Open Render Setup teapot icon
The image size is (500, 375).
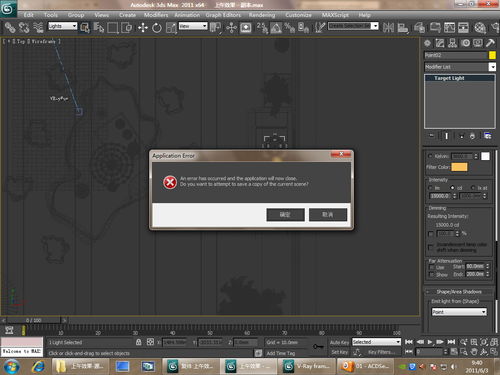click(x=495, y=27)
